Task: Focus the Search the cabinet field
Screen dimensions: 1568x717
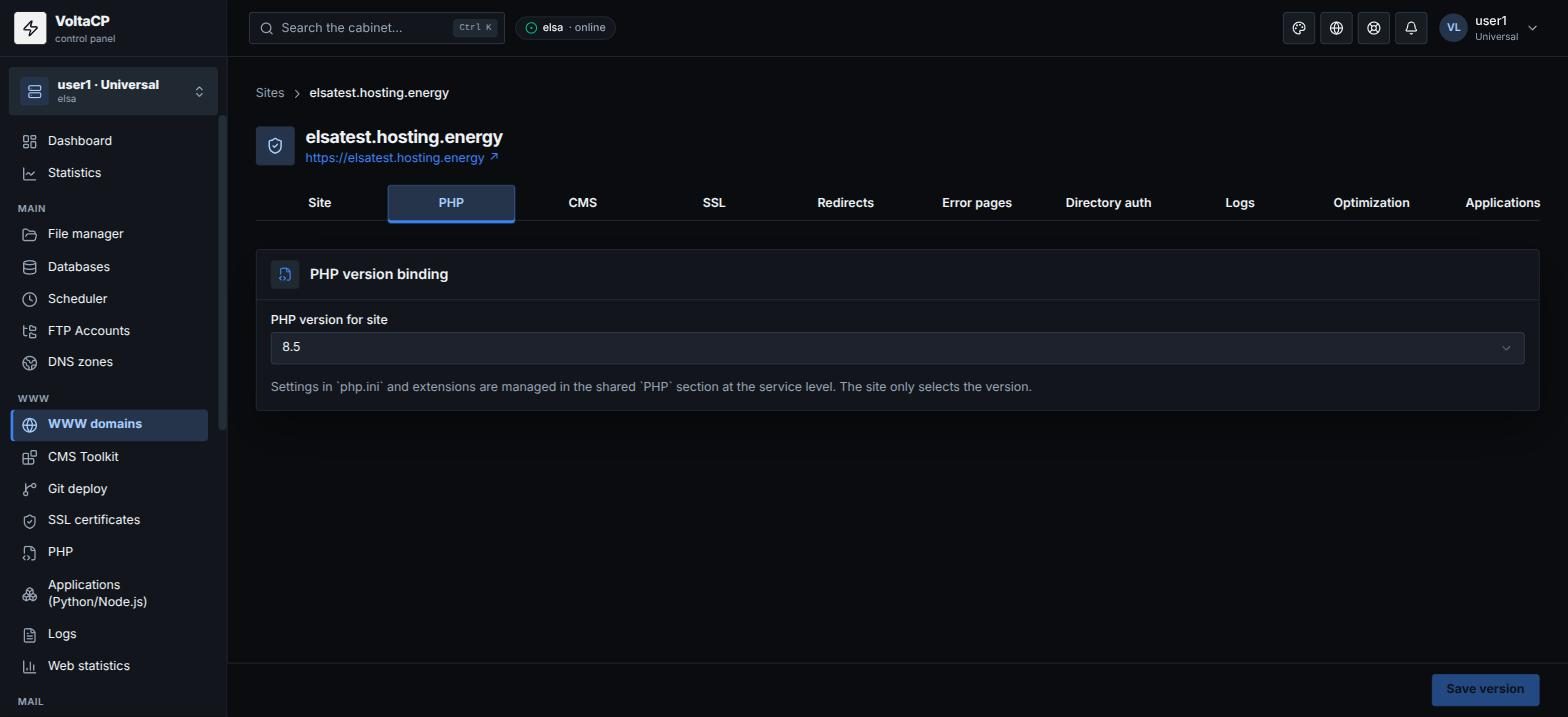Action: click(377, 28)
